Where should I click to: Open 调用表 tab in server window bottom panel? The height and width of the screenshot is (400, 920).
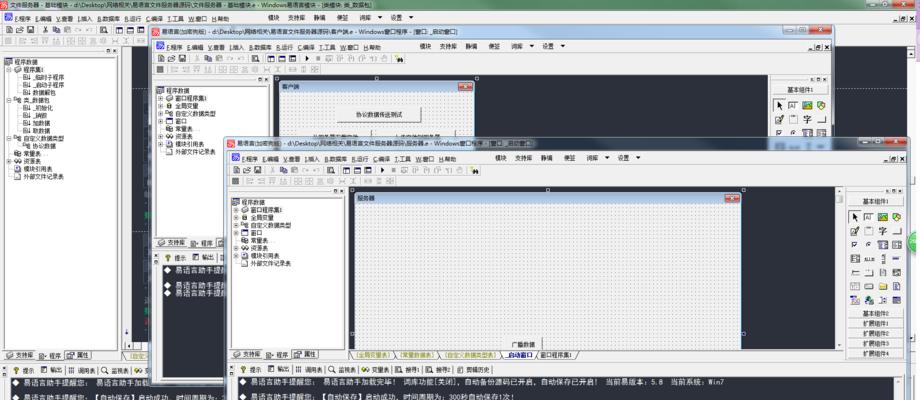pos(309,370)
